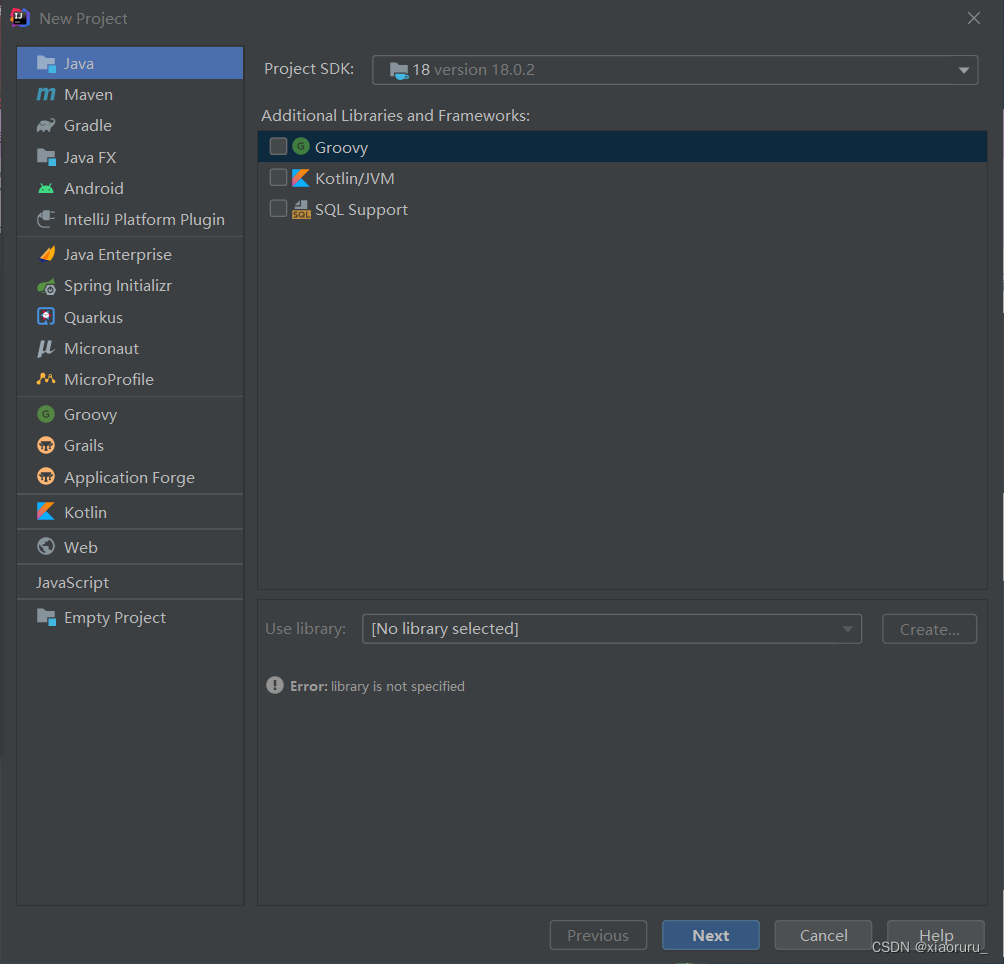Click the 'Additional Libraries and Frameworks:' label
Viewport: 1004px width, 964px height.
pyautogui.click(x=396, y=115)
